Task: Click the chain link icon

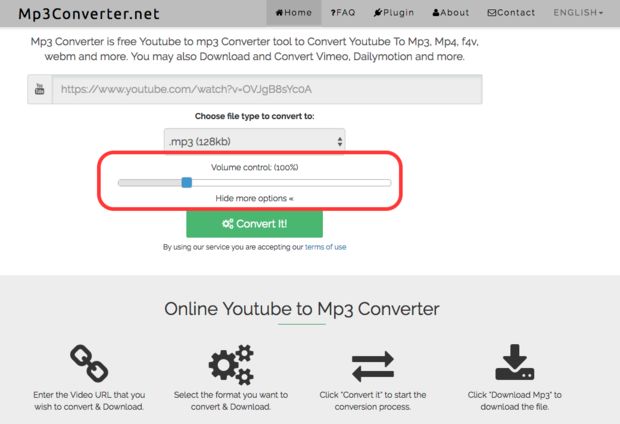Action: 89,363
